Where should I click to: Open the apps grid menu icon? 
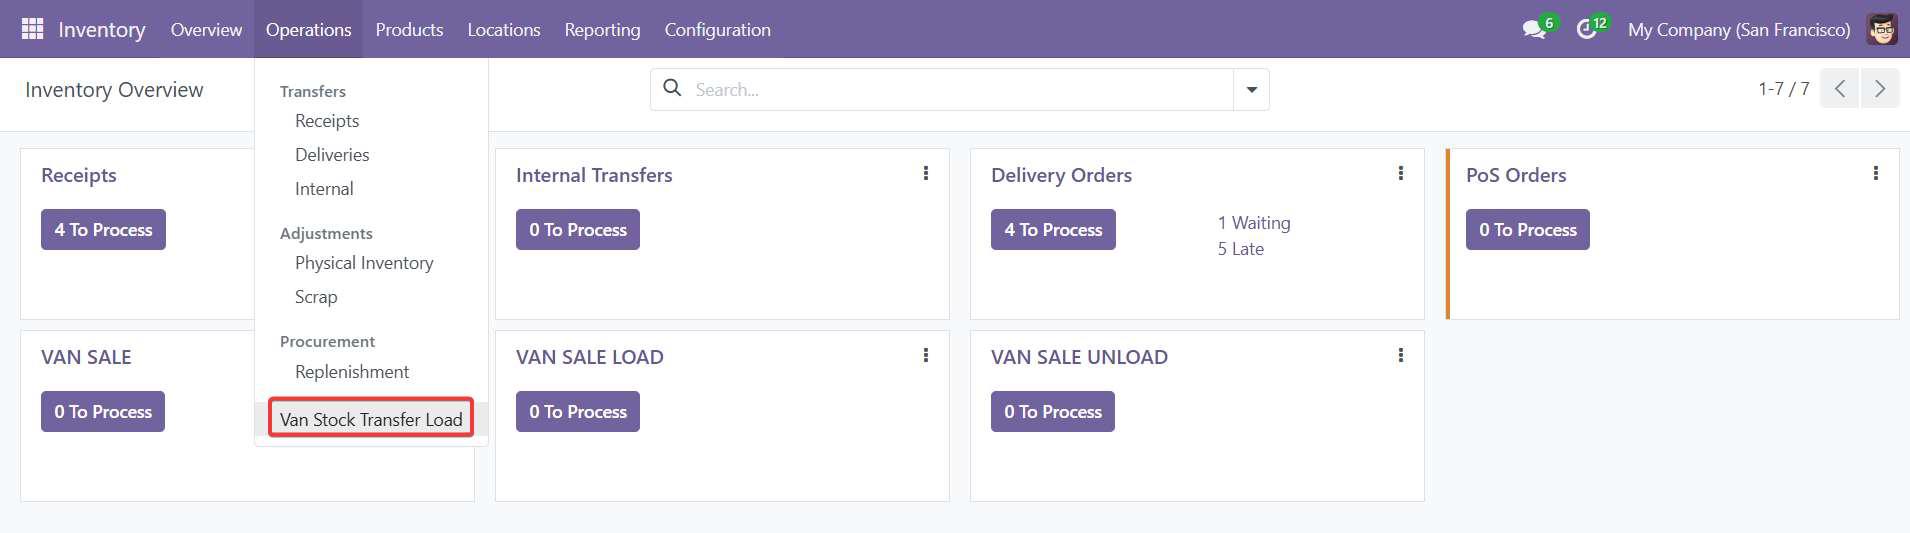[32, 29]
